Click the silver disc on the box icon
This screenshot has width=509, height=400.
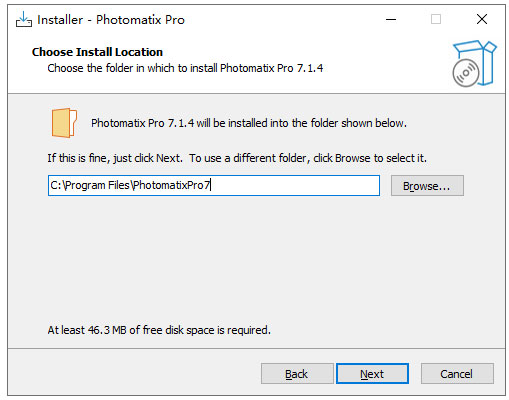tap(466, 73)
